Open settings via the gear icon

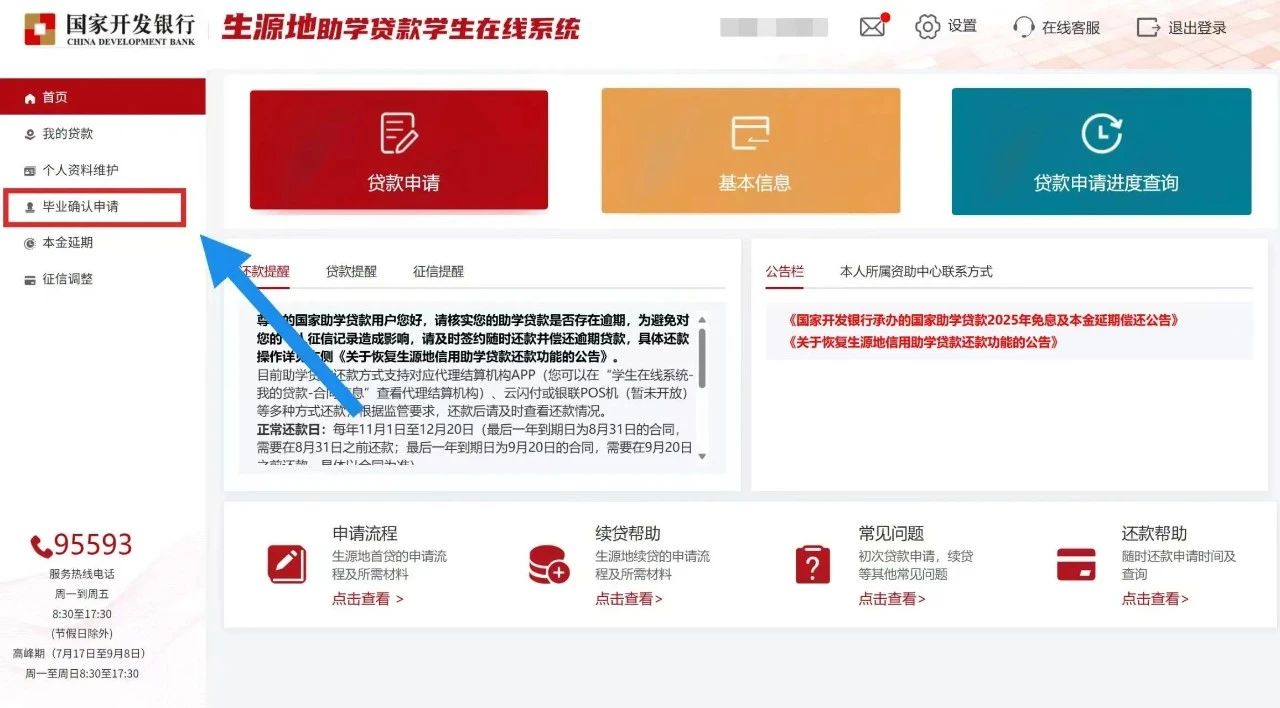coord(928,27)
